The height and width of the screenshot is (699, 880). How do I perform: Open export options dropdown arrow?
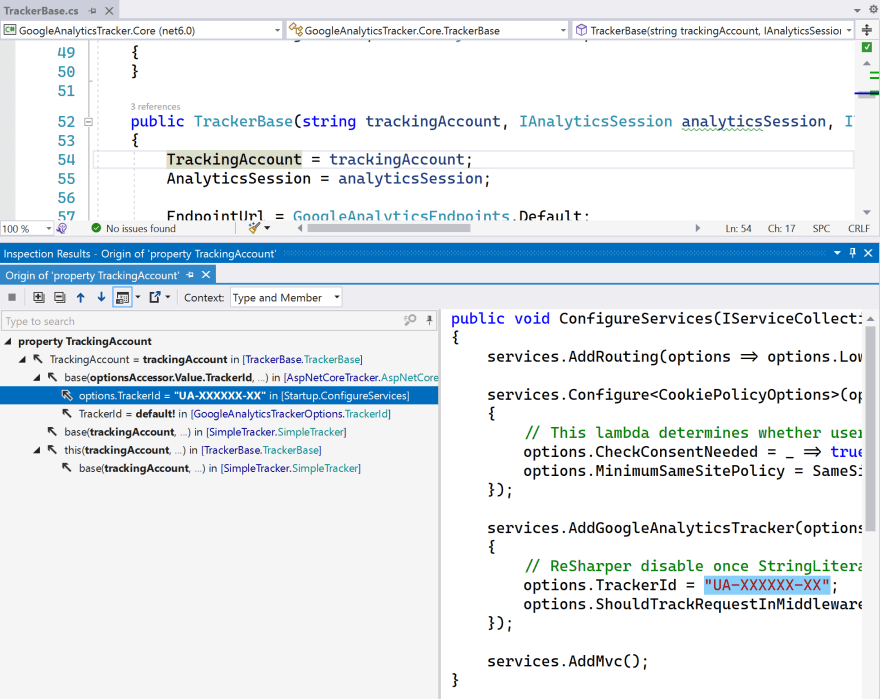point(168,298)
